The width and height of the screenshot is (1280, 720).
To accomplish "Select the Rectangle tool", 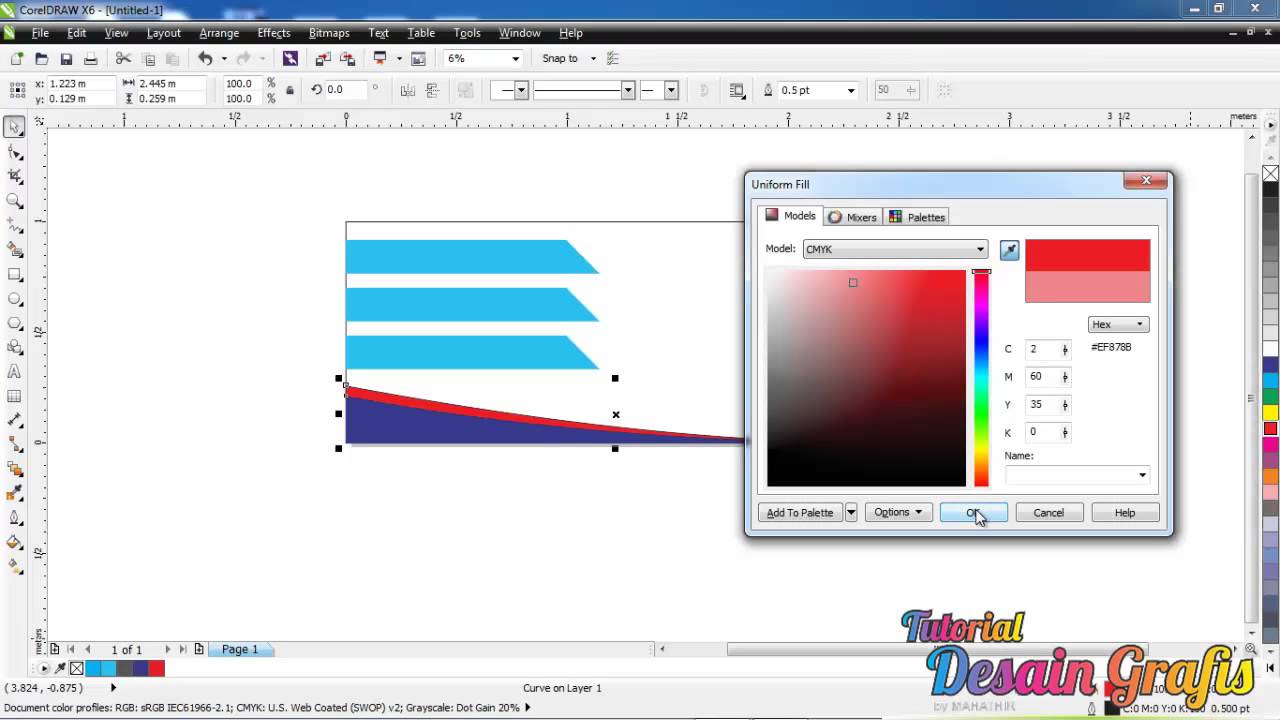I will [15, 274].
